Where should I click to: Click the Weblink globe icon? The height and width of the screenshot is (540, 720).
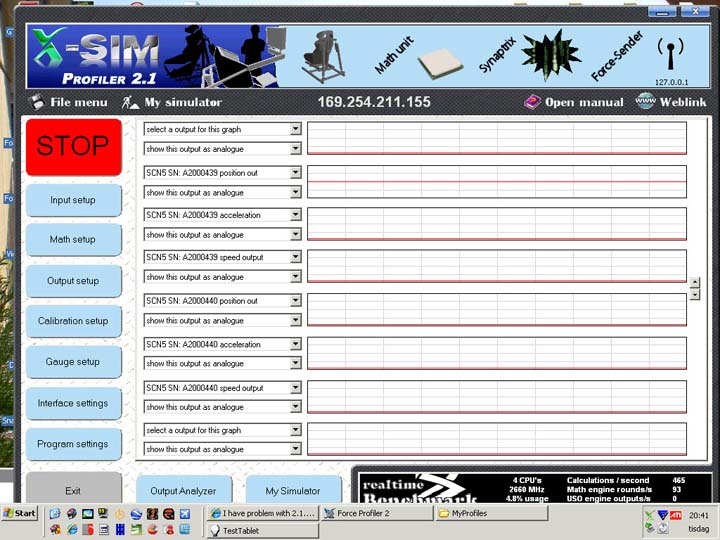click(646, 102)
